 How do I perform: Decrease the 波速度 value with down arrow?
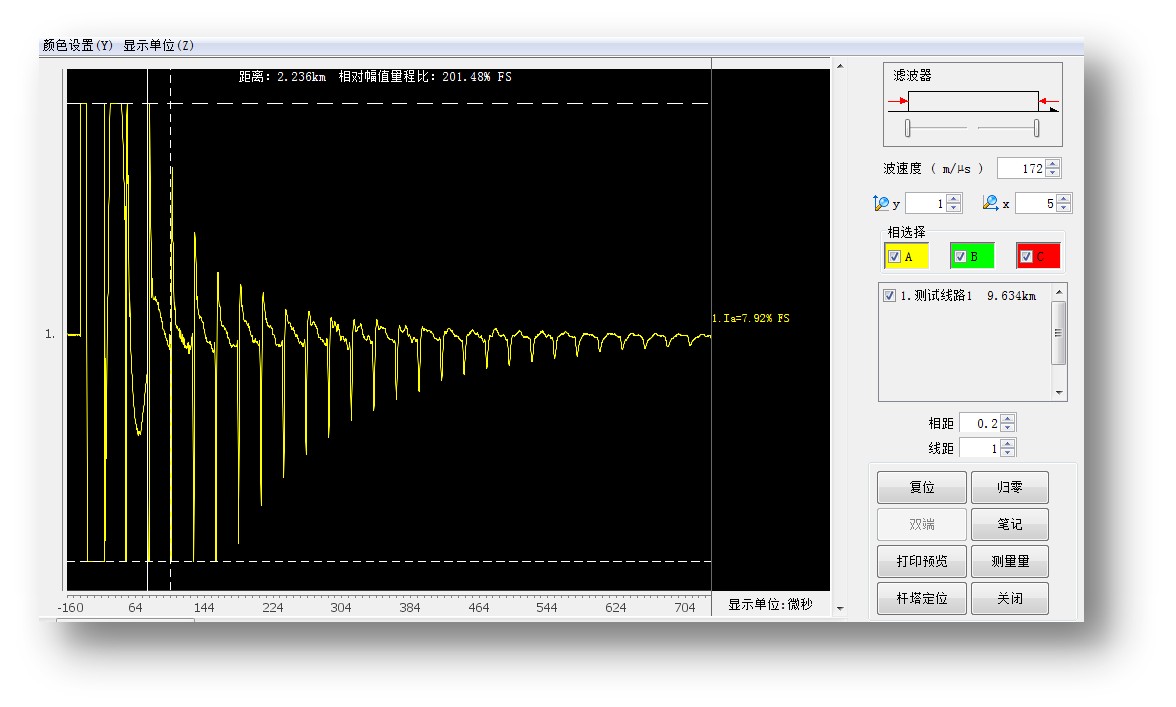(x=1053, y=173)
